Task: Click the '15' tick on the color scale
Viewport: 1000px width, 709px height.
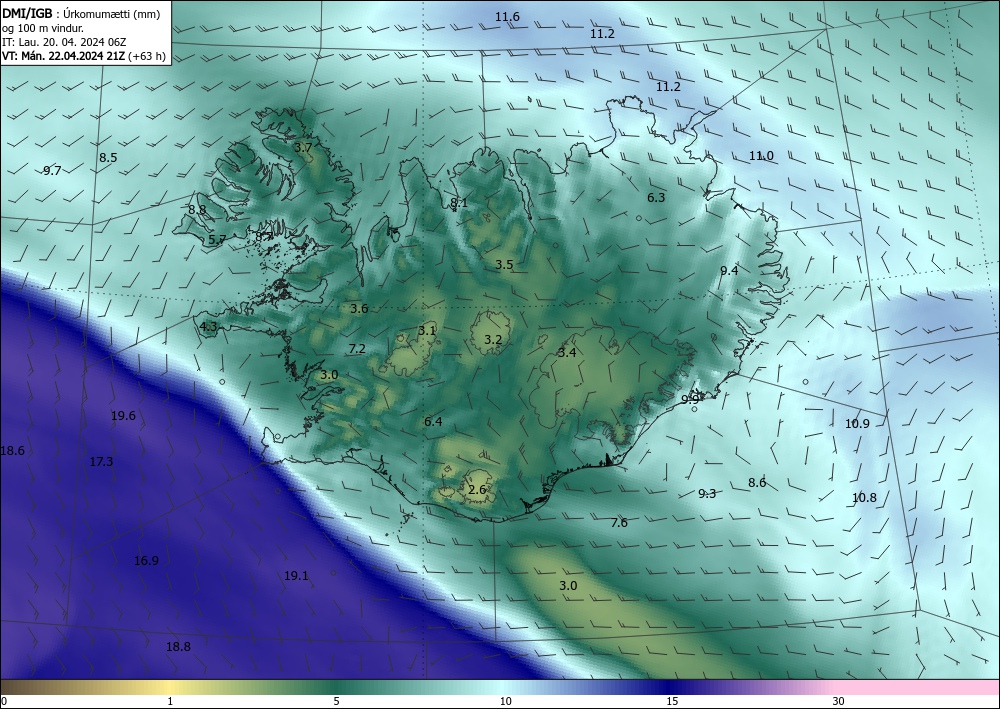Action: pos(672,701)
